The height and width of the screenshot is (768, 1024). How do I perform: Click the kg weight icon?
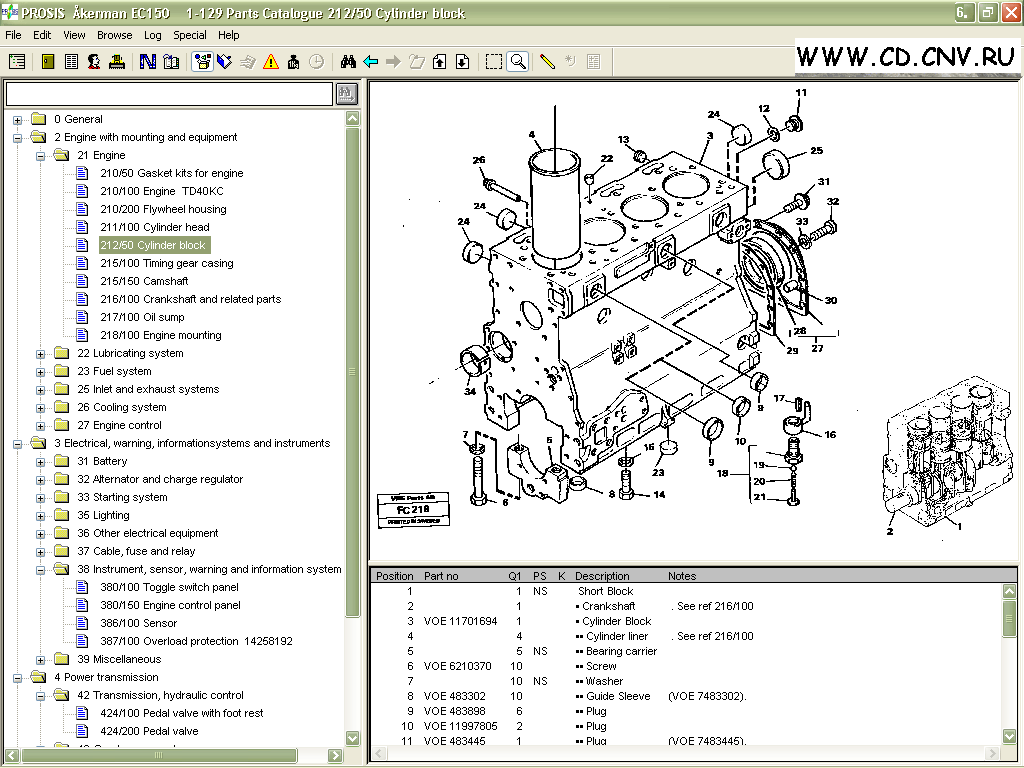[293, 62]
